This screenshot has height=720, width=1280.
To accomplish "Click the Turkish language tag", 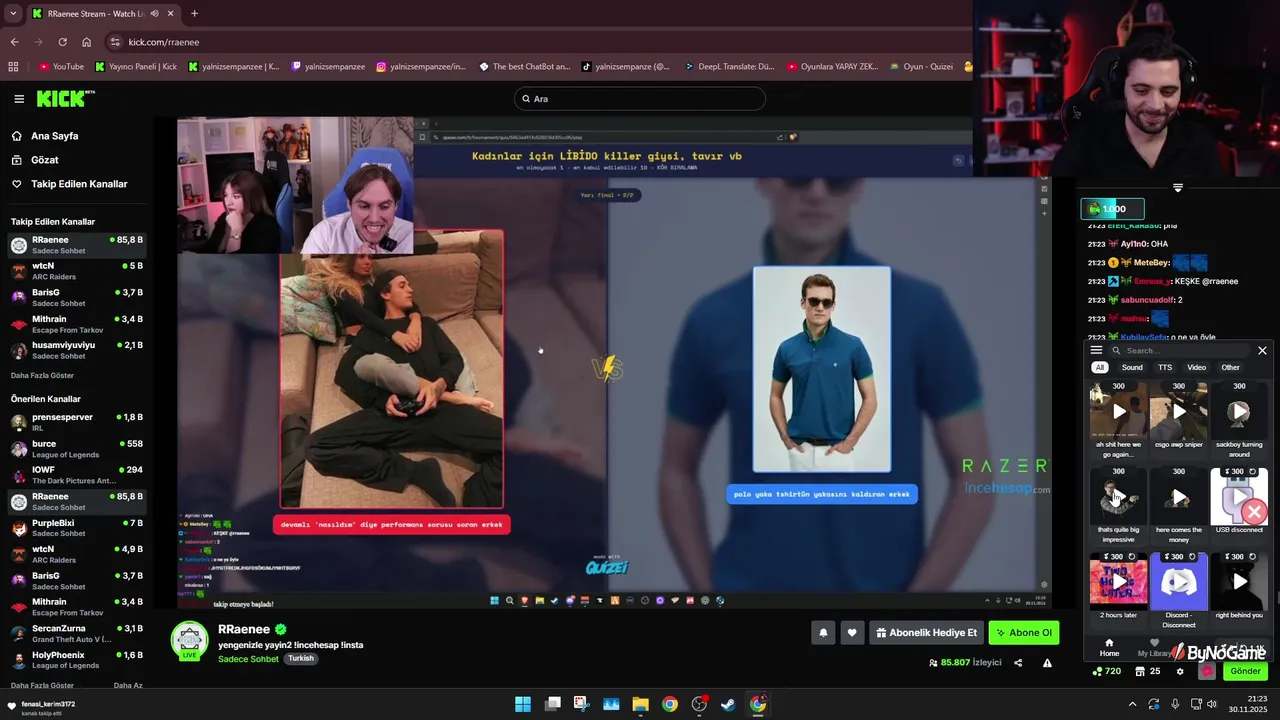I will point(301,659).
